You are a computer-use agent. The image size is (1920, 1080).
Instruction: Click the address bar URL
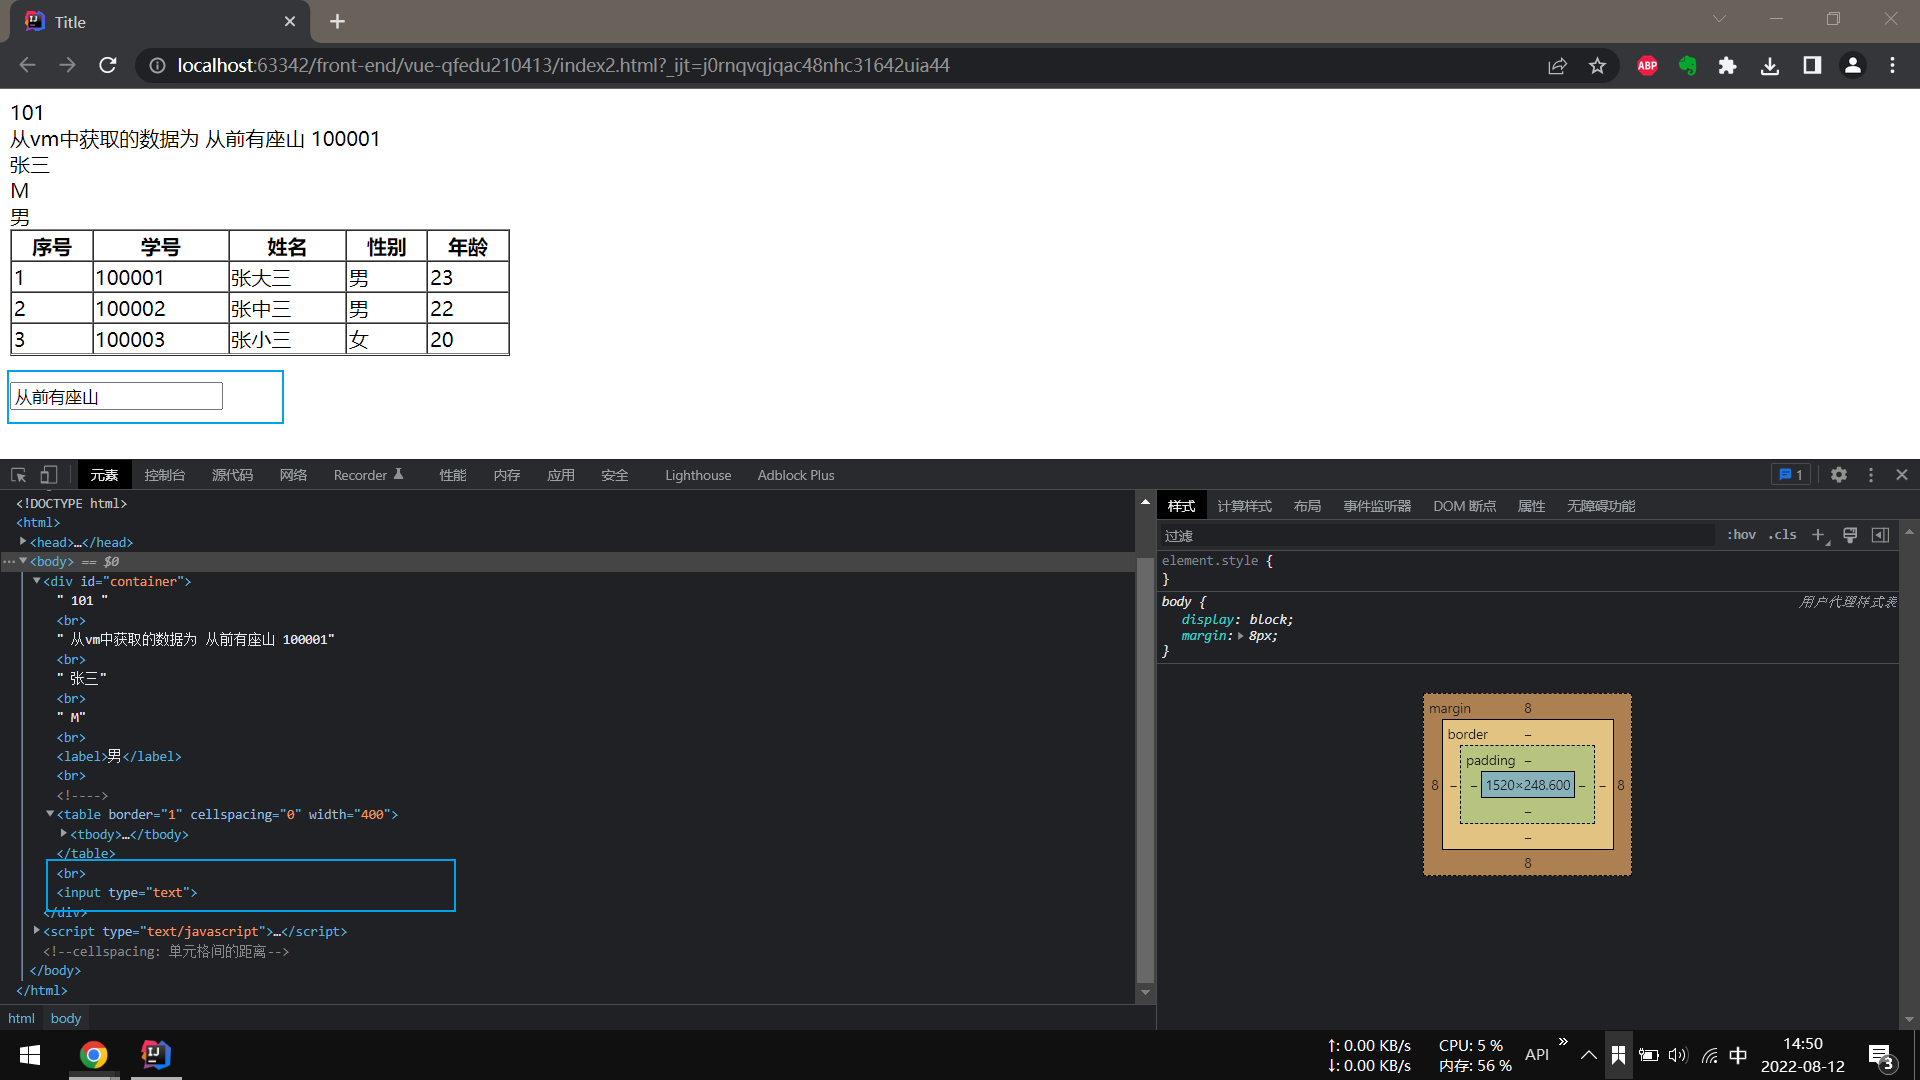click(x=563, y=65)
